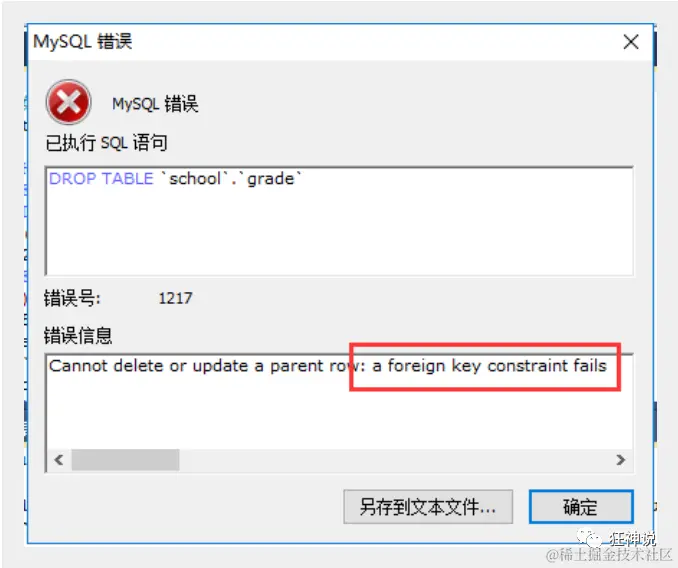Click the MySQL 错误 heading beside error icon

pyautogui.click(x=155, y=104)
